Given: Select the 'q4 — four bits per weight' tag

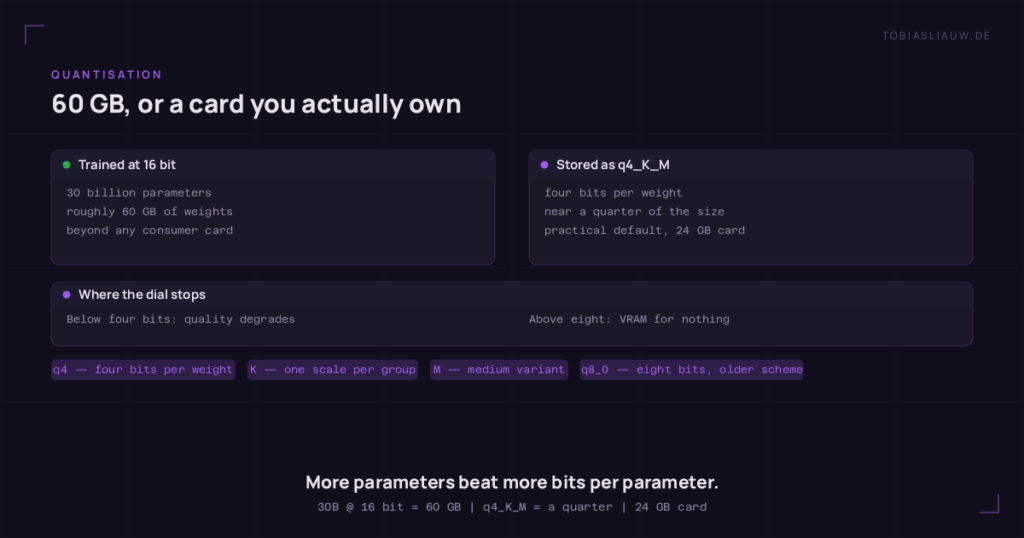Looking at the screenshot, I should tap(143, 370).
